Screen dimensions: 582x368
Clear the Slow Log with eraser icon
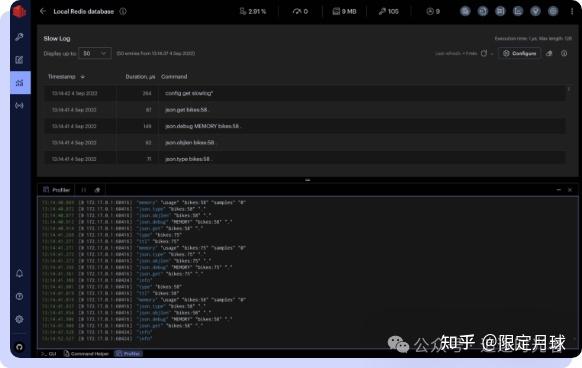click(549, 53)
